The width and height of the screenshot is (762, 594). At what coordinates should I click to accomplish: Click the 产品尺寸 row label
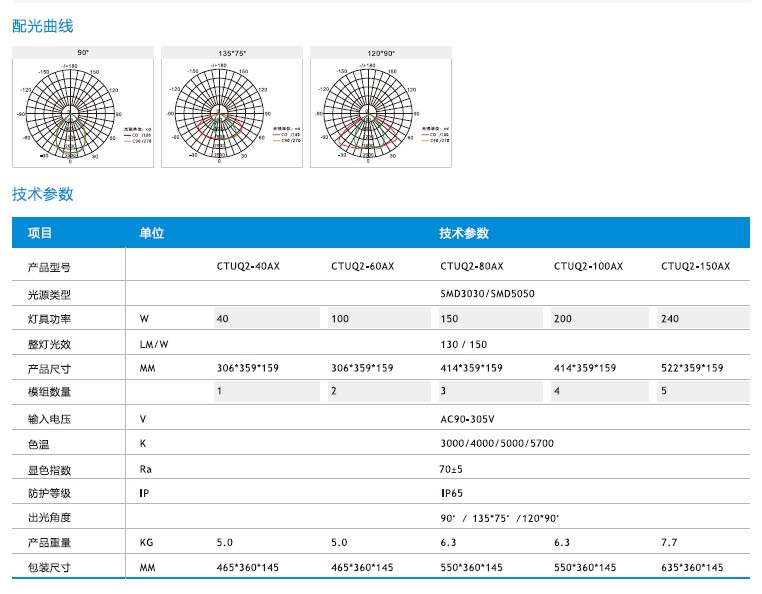point(49,369)
